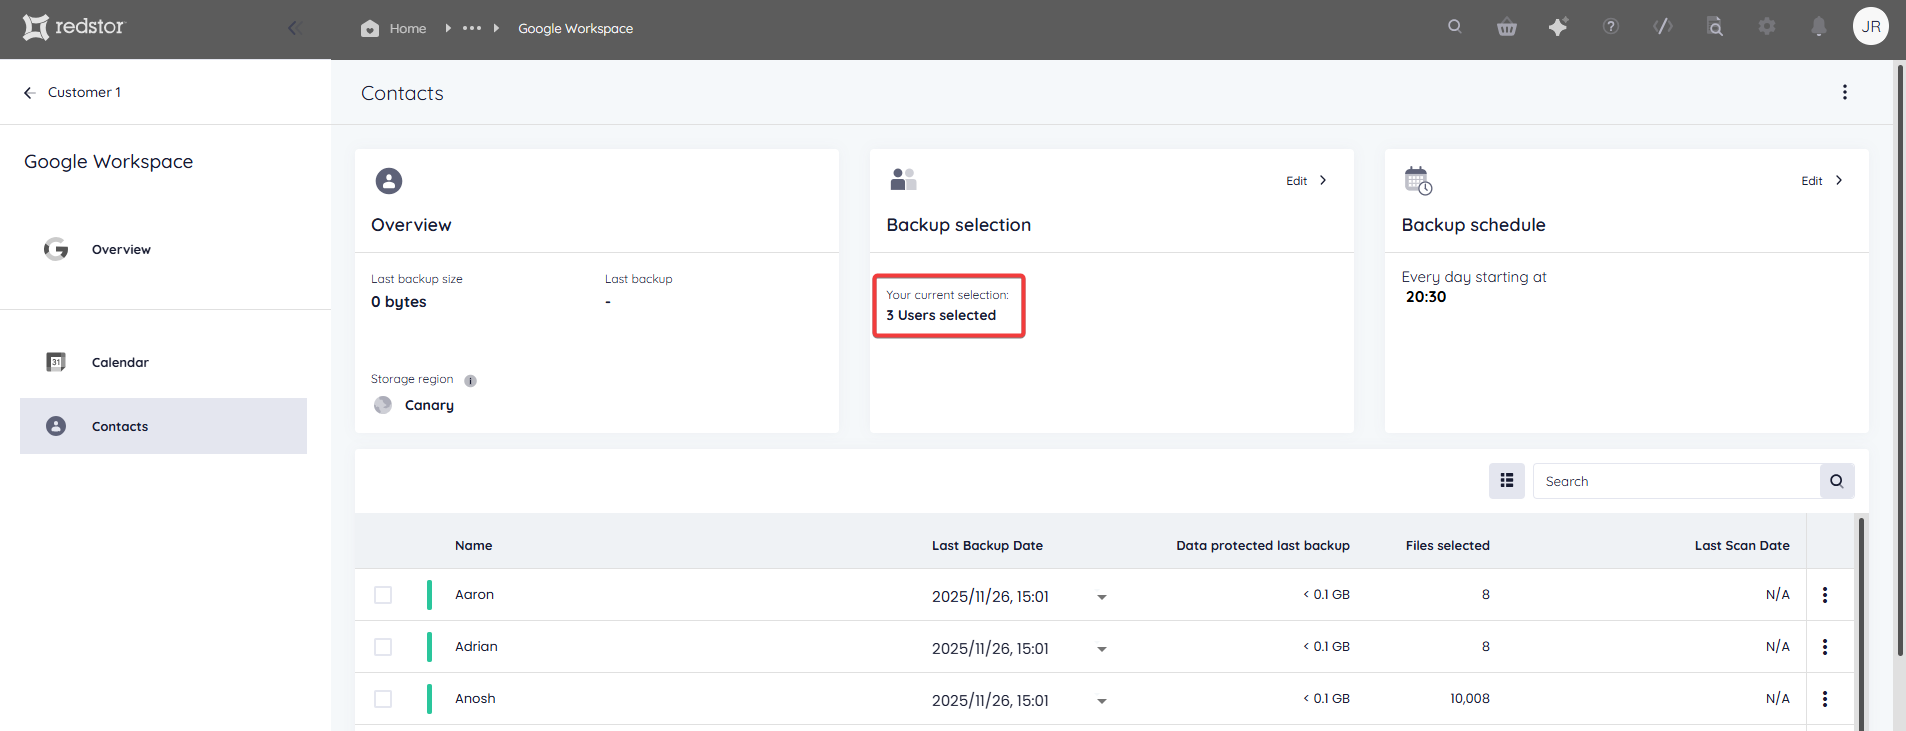Click the Storage region info icon
This screenshot has width=1906, height=731.
point(470,380)
